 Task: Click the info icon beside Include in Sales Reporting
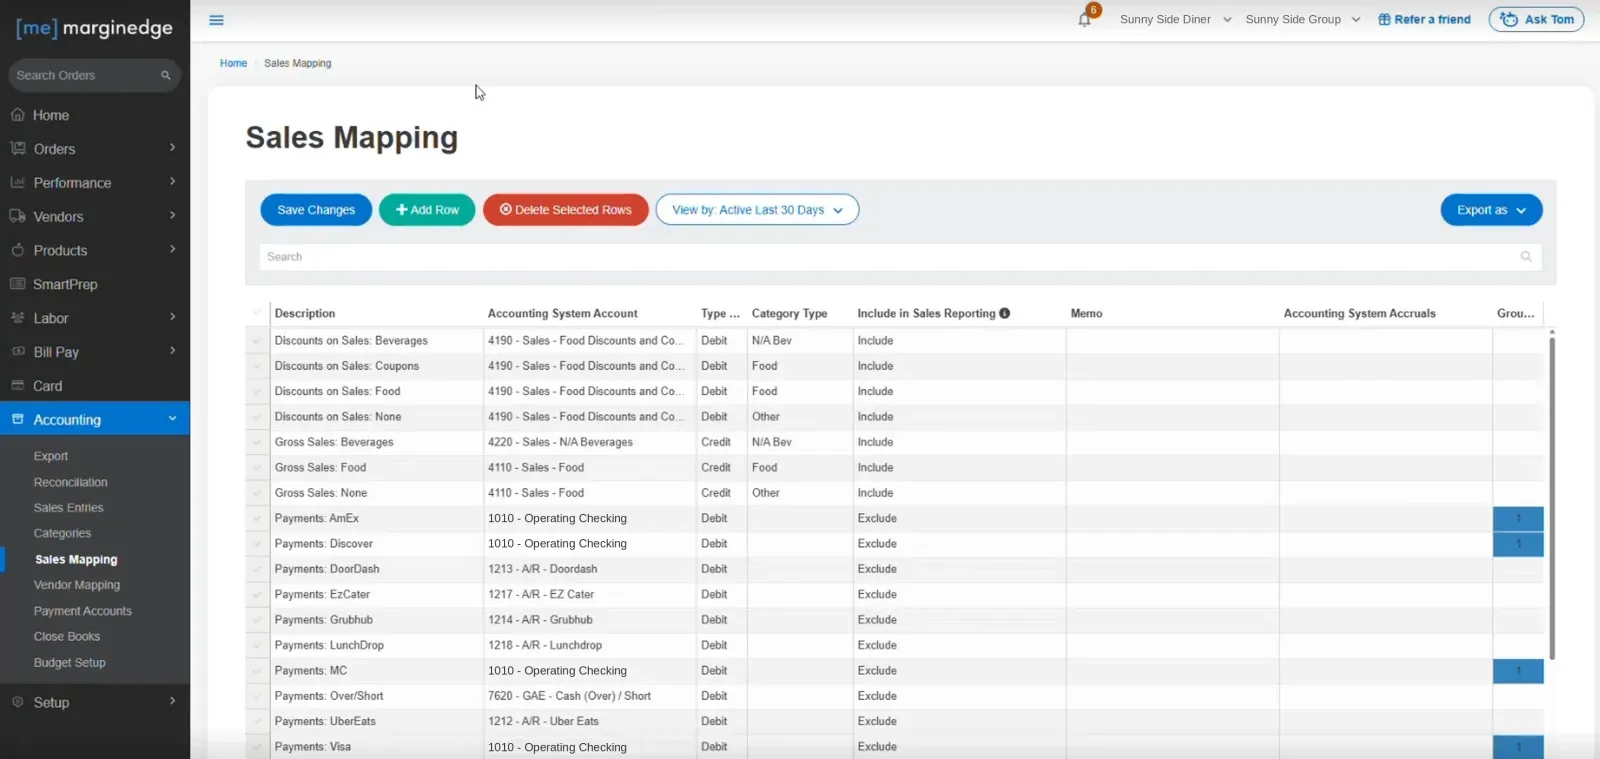click(1005, 313)
